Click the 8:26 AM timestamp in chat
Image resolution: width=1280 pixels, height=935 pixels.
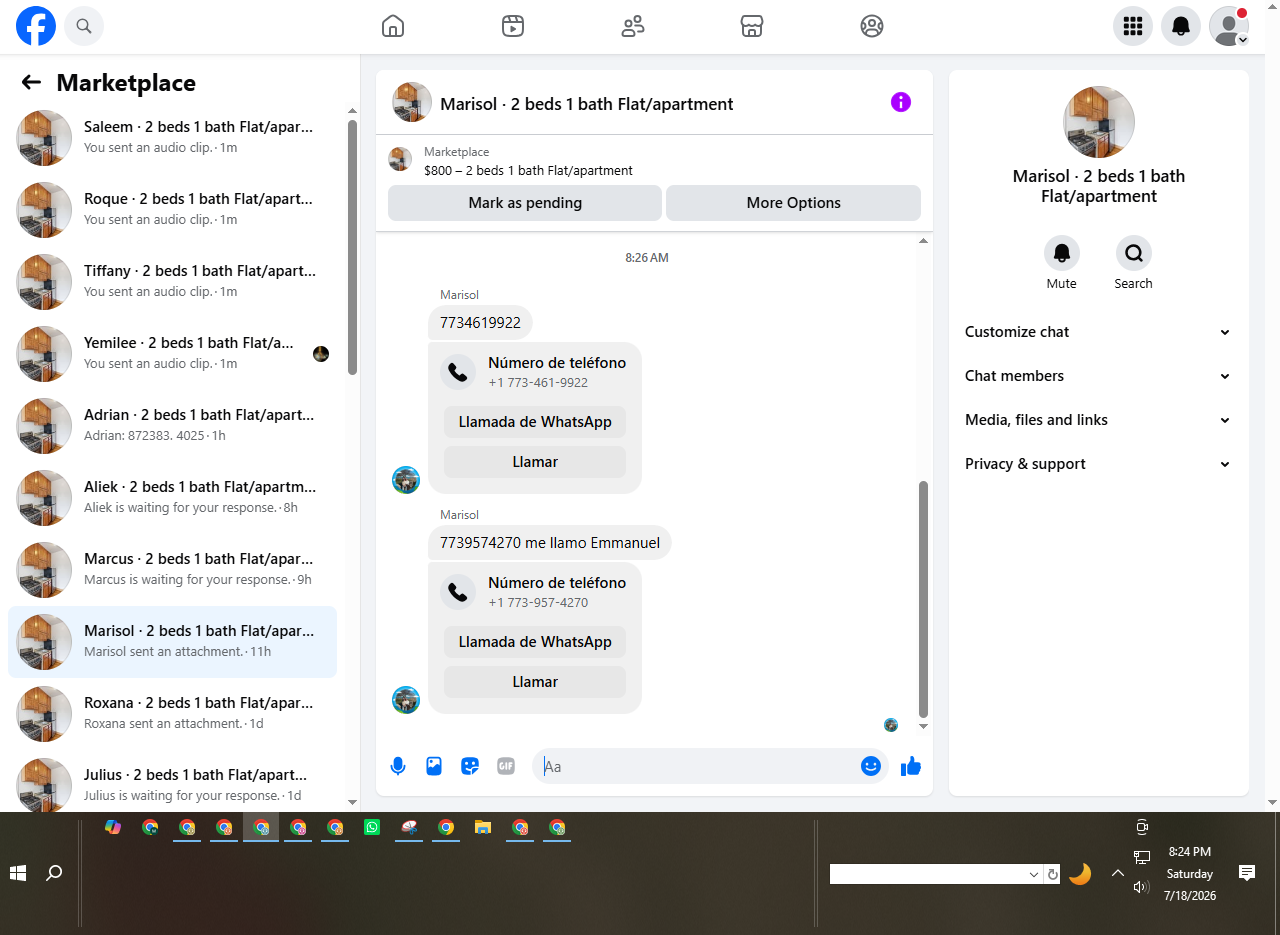click(647, 258)
